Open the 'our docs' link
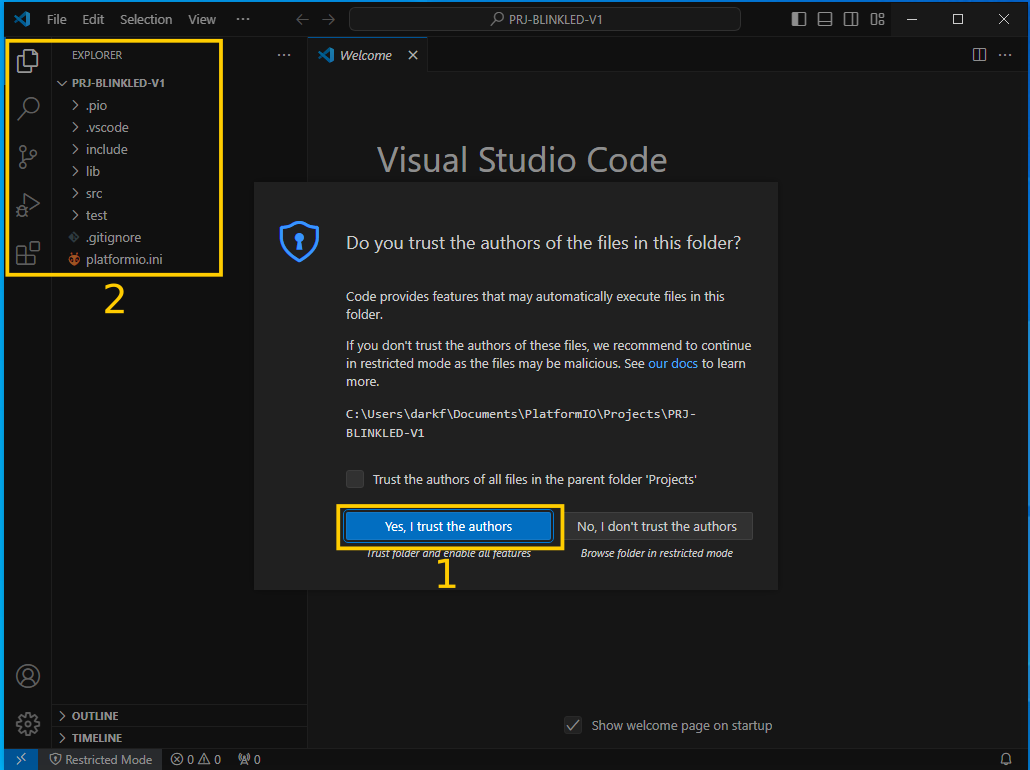This screenshot has width=1030, height=770. coord(673,363)
